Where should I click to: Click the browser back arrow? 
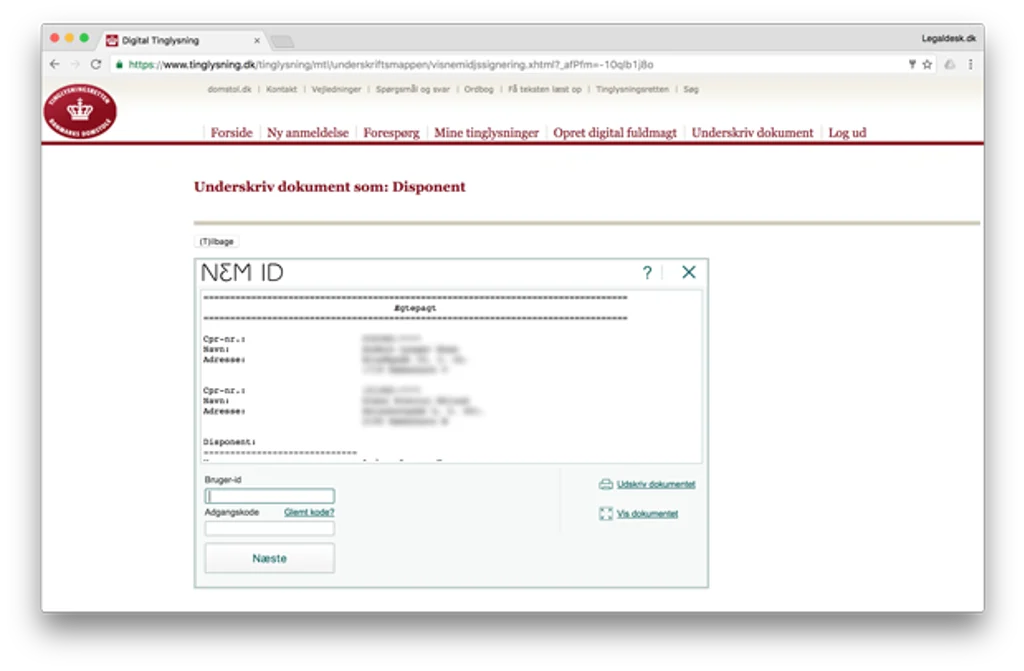click(55, 64)
